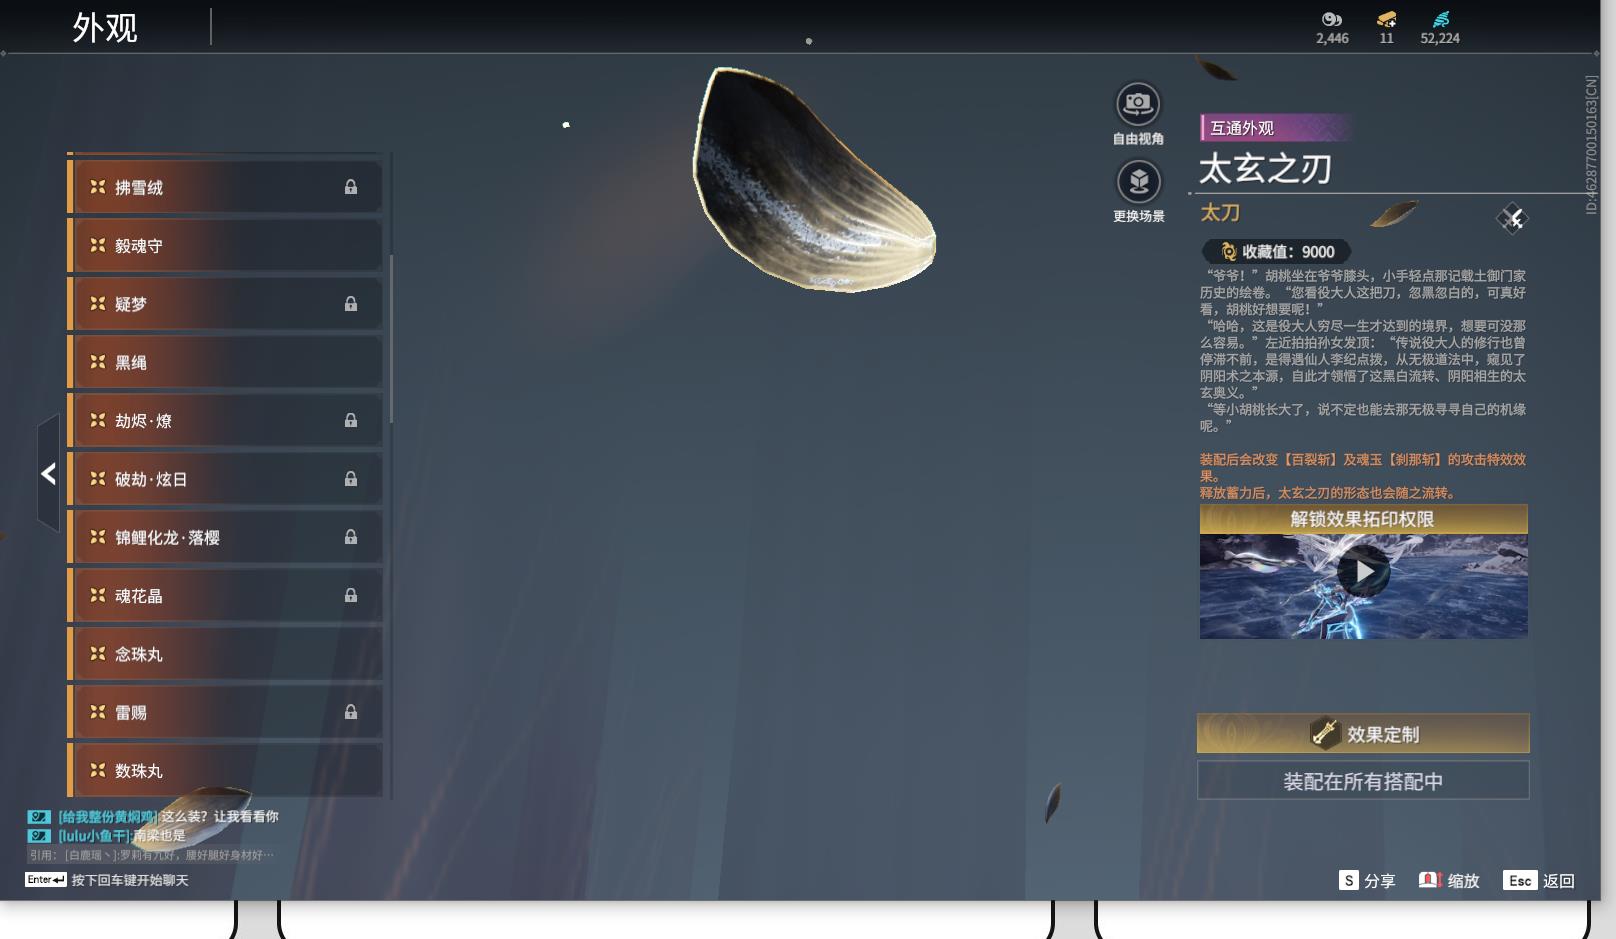The height and width of the screenshot is (939, 1616).
Task: Select the 锦鲤化龙·落樱 skin
Action: click(x=225, y=537)
